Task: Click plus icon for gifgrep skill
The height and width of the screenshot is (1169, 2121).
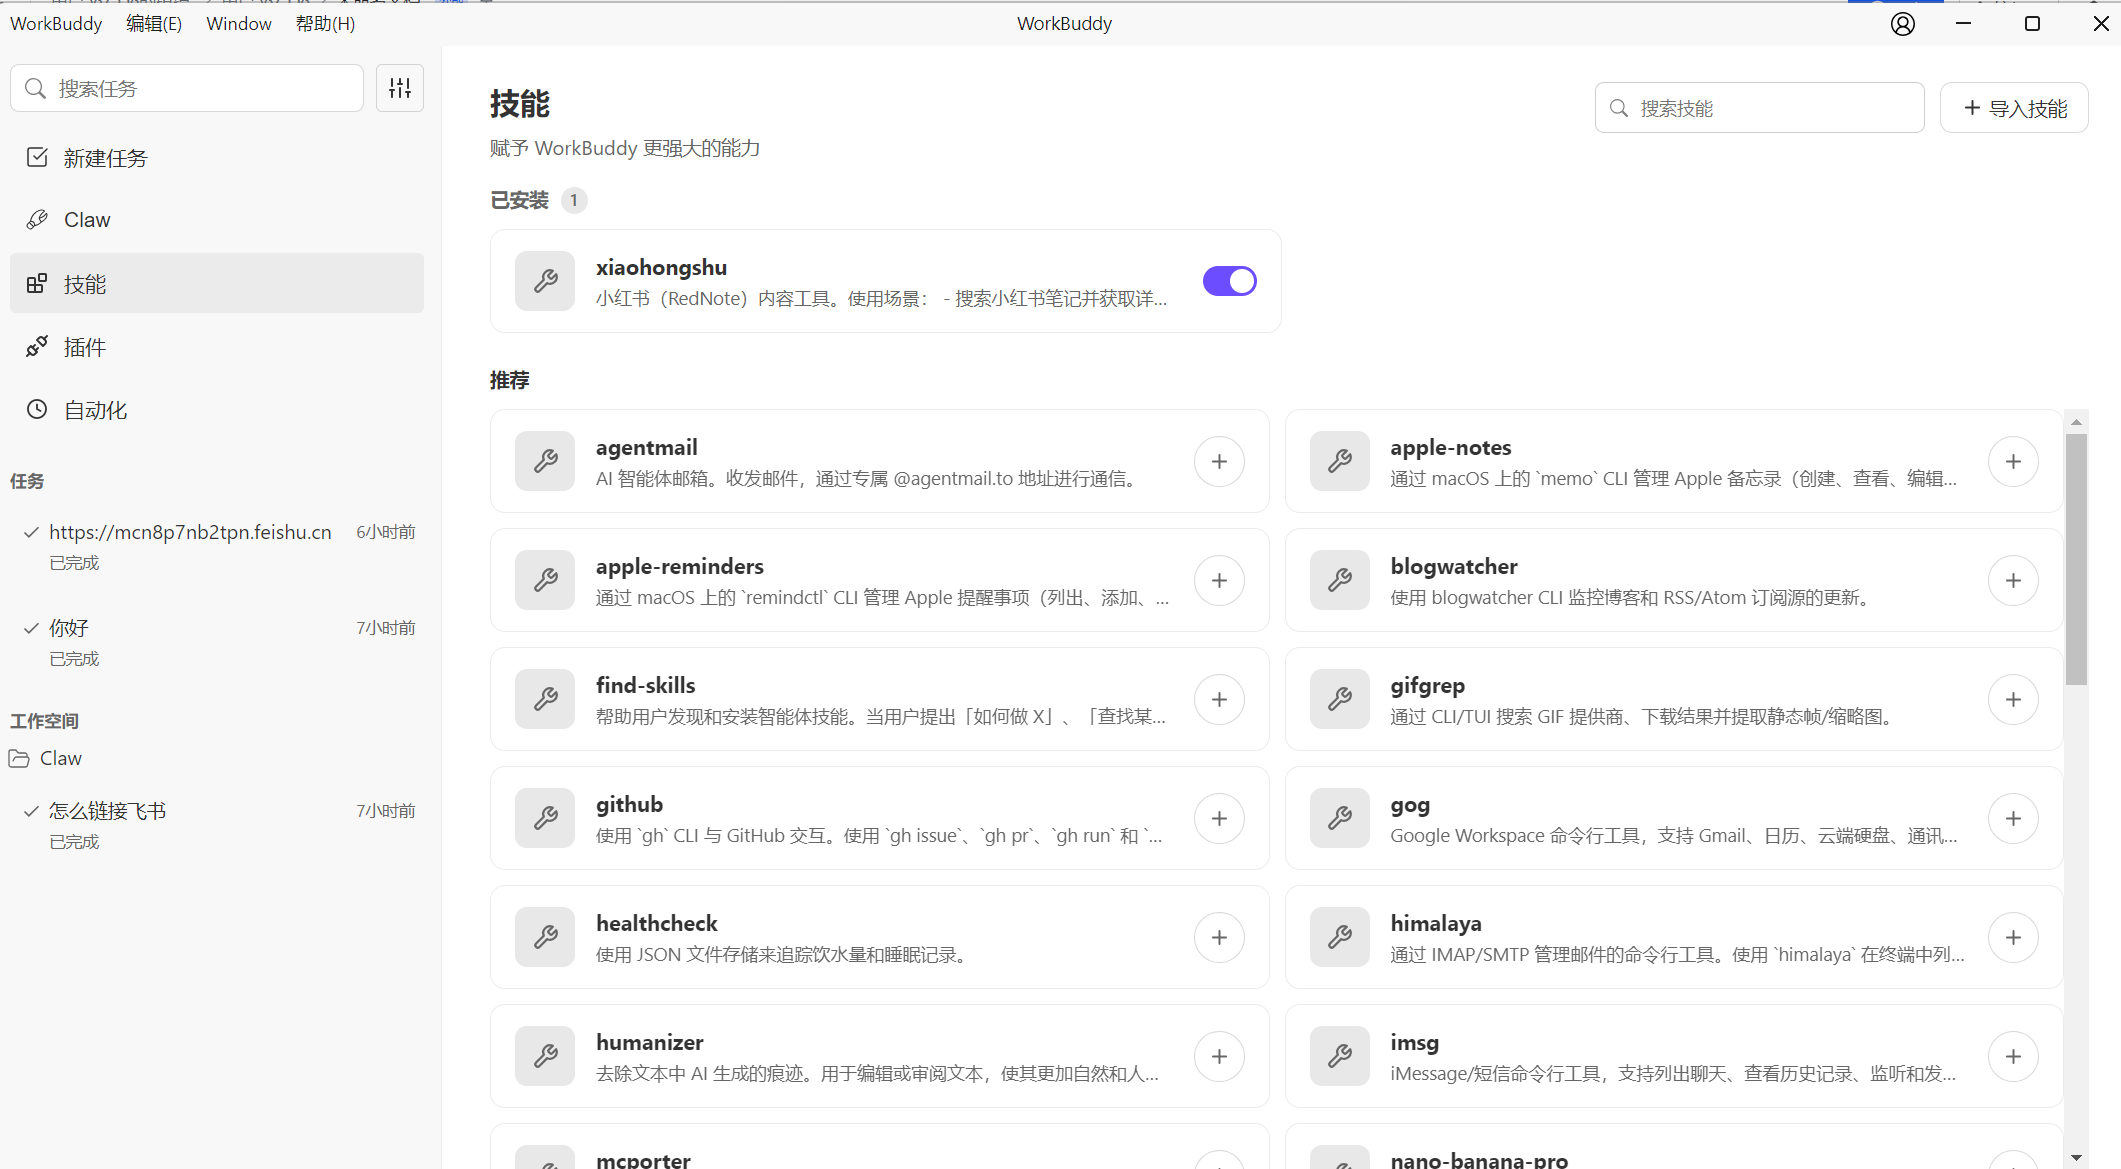Action: 2013,699
